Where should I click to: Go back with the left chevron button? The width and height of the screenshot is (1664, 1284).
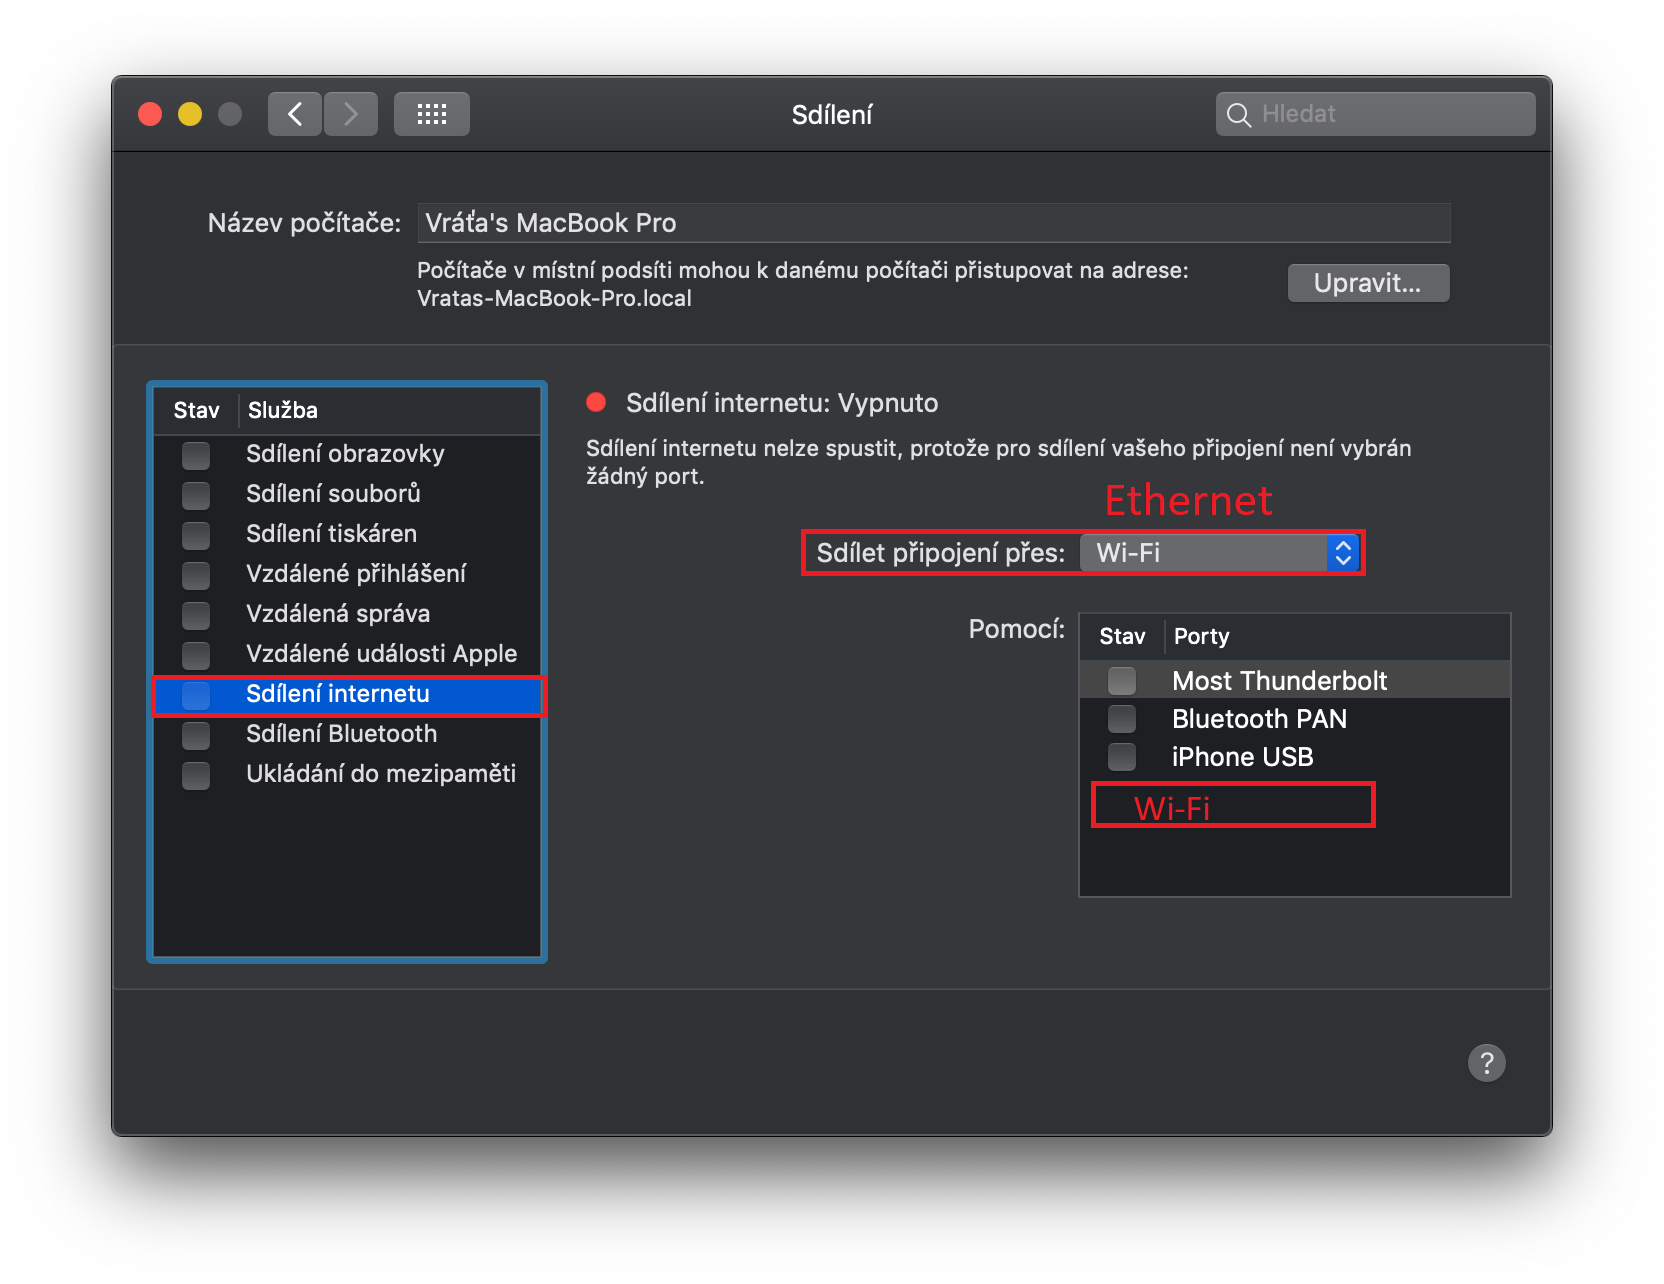click(x=295, y=114)
